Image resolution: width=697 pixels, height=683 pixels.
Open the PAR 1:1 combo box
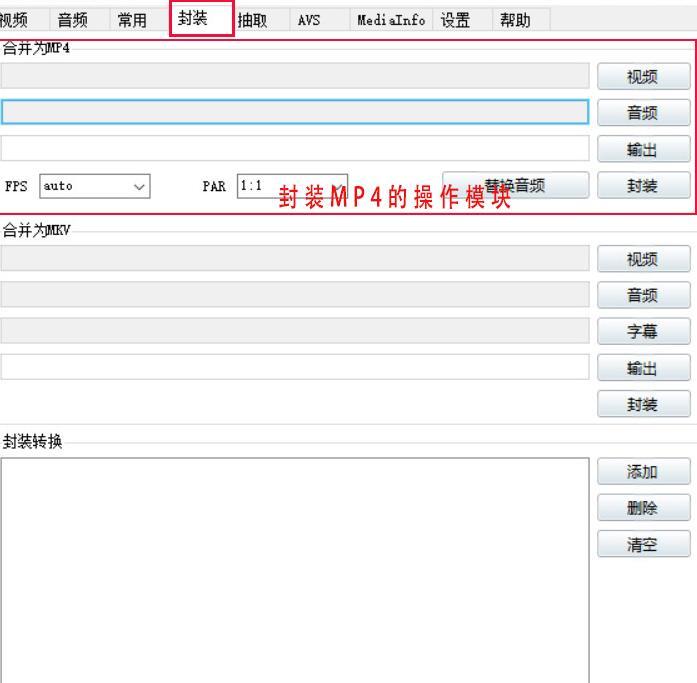point(292,186)
